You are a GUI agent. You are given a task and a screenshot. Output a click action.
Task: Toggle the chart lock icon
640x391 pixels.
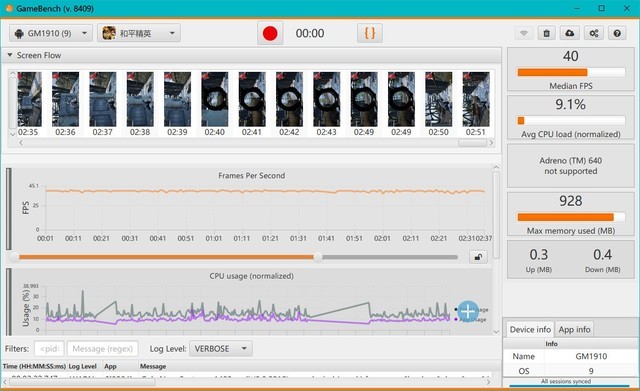[478, 257]
